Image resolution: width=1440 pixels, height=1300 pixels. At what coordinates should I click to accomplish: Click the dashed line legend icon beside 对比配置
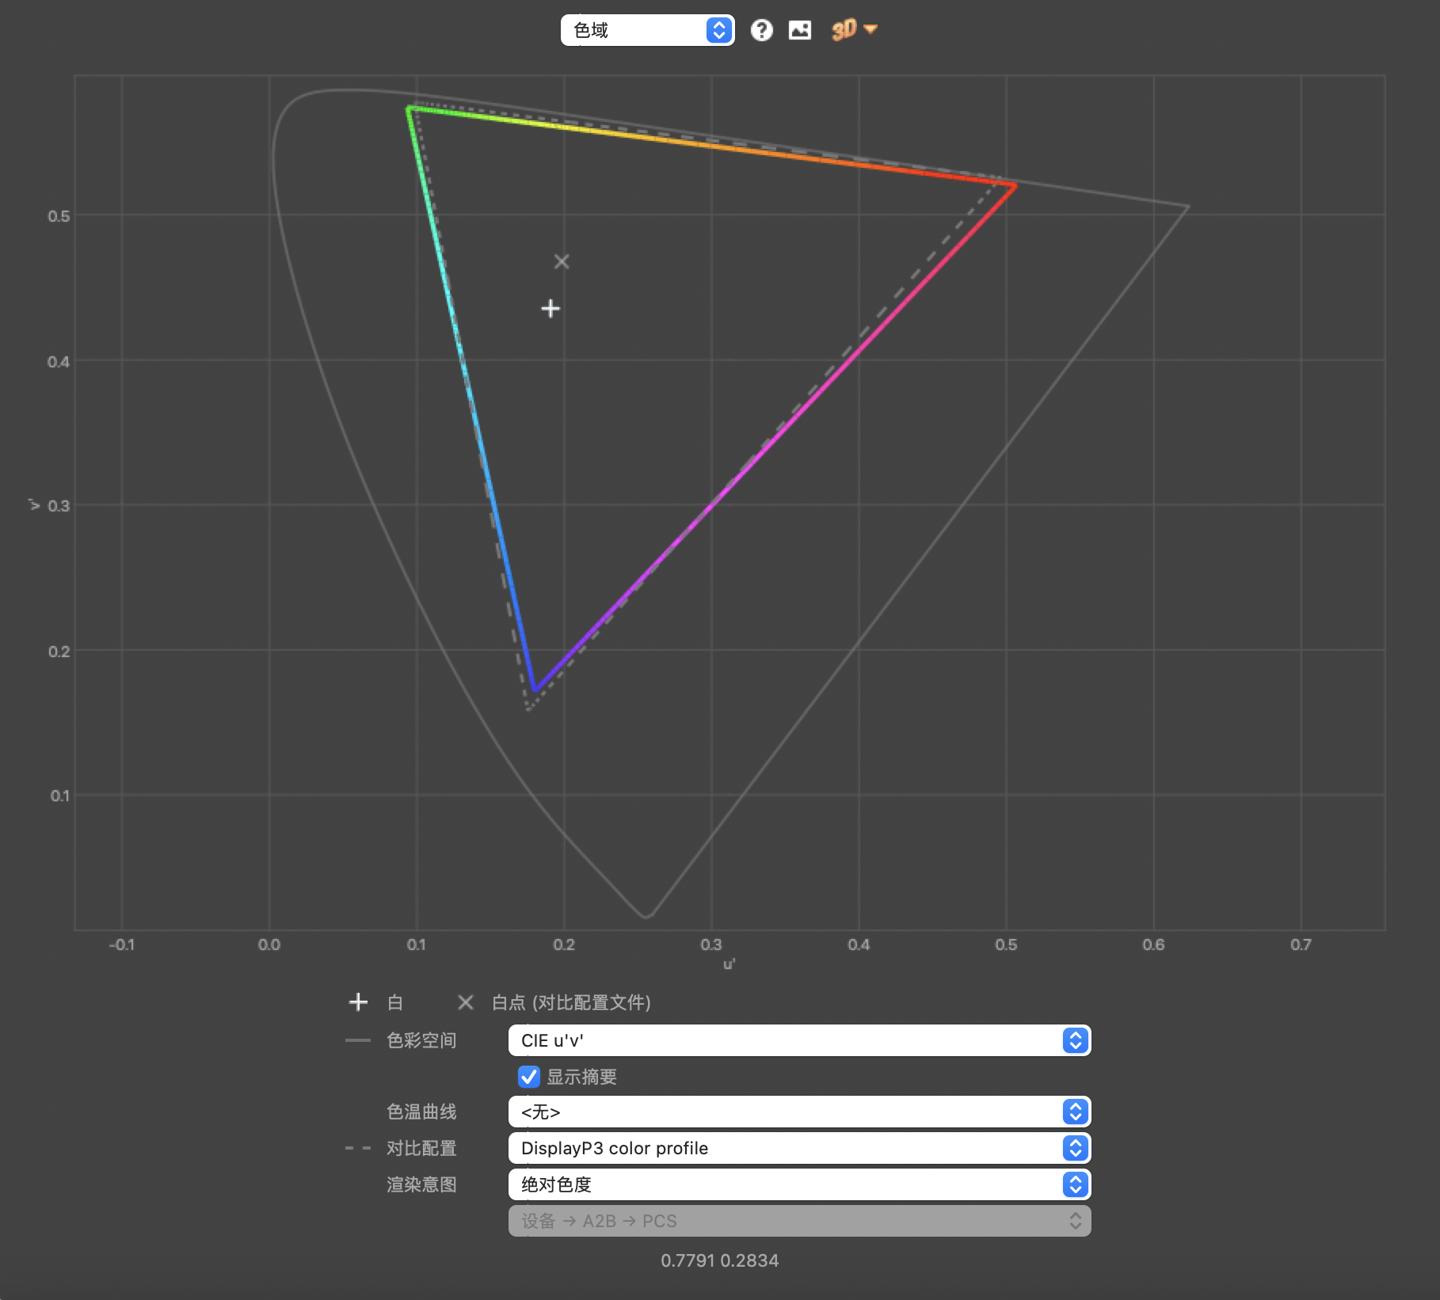(x=358, y=1148)
